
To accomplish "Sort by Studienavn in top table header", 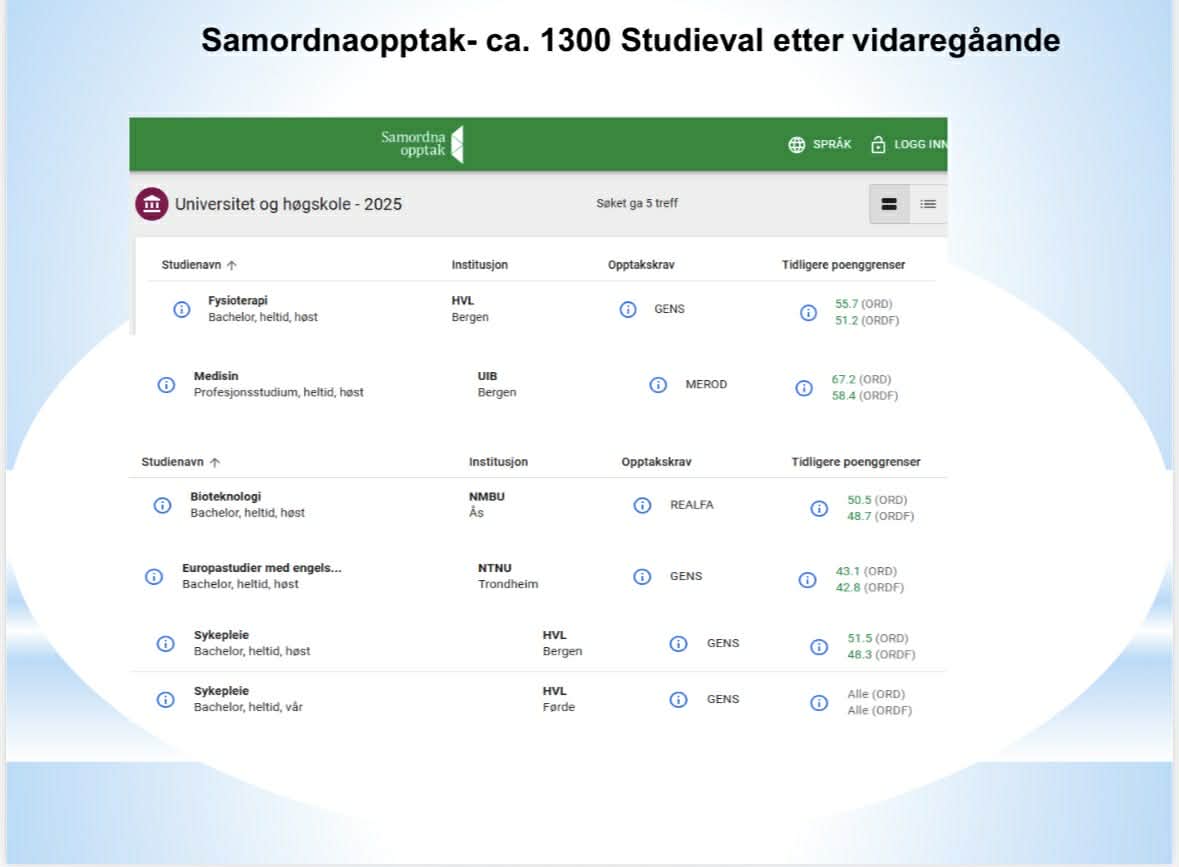I will pyautogui.click(x=198, y=265).
